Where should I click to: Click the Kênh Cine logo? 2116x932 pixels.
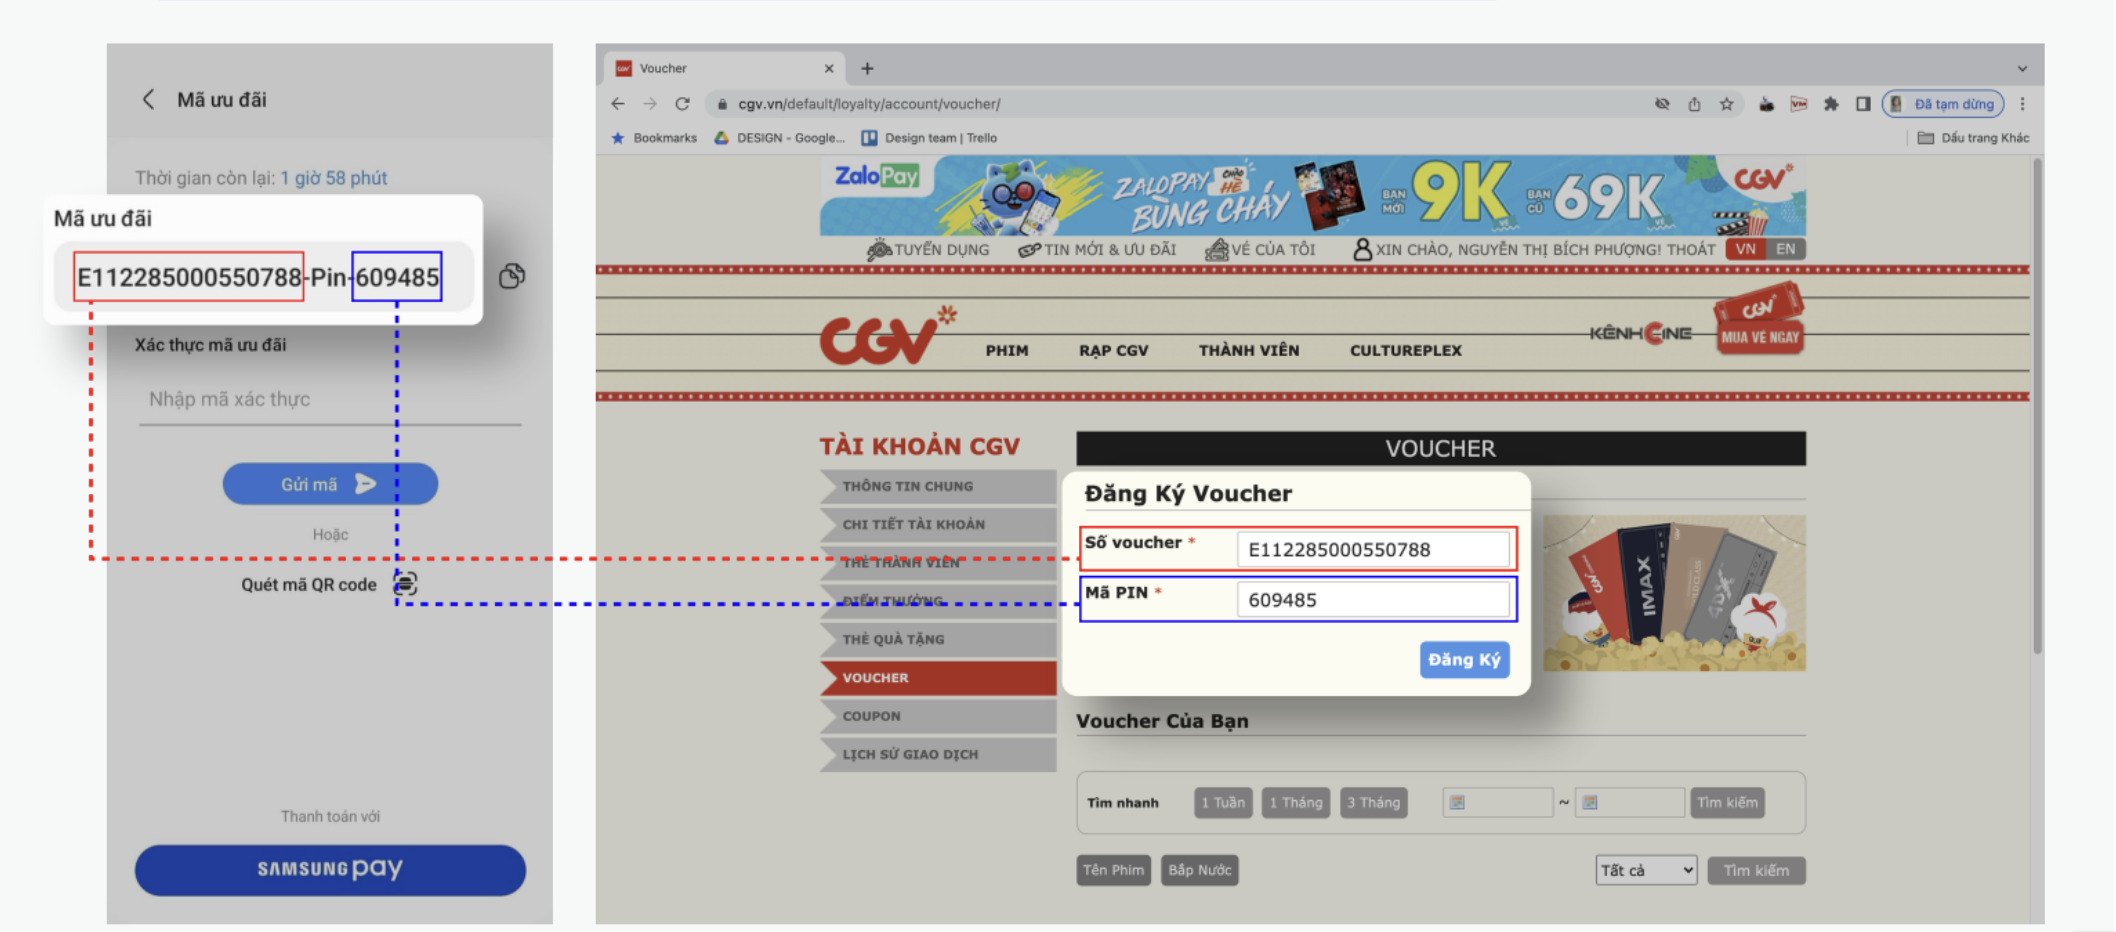click(x=1641, y=333)
